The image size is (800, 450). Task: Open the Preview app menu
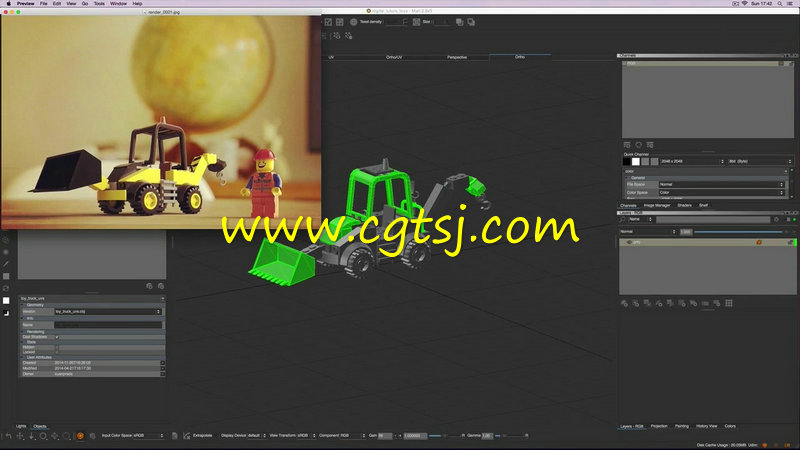[25, 4]
